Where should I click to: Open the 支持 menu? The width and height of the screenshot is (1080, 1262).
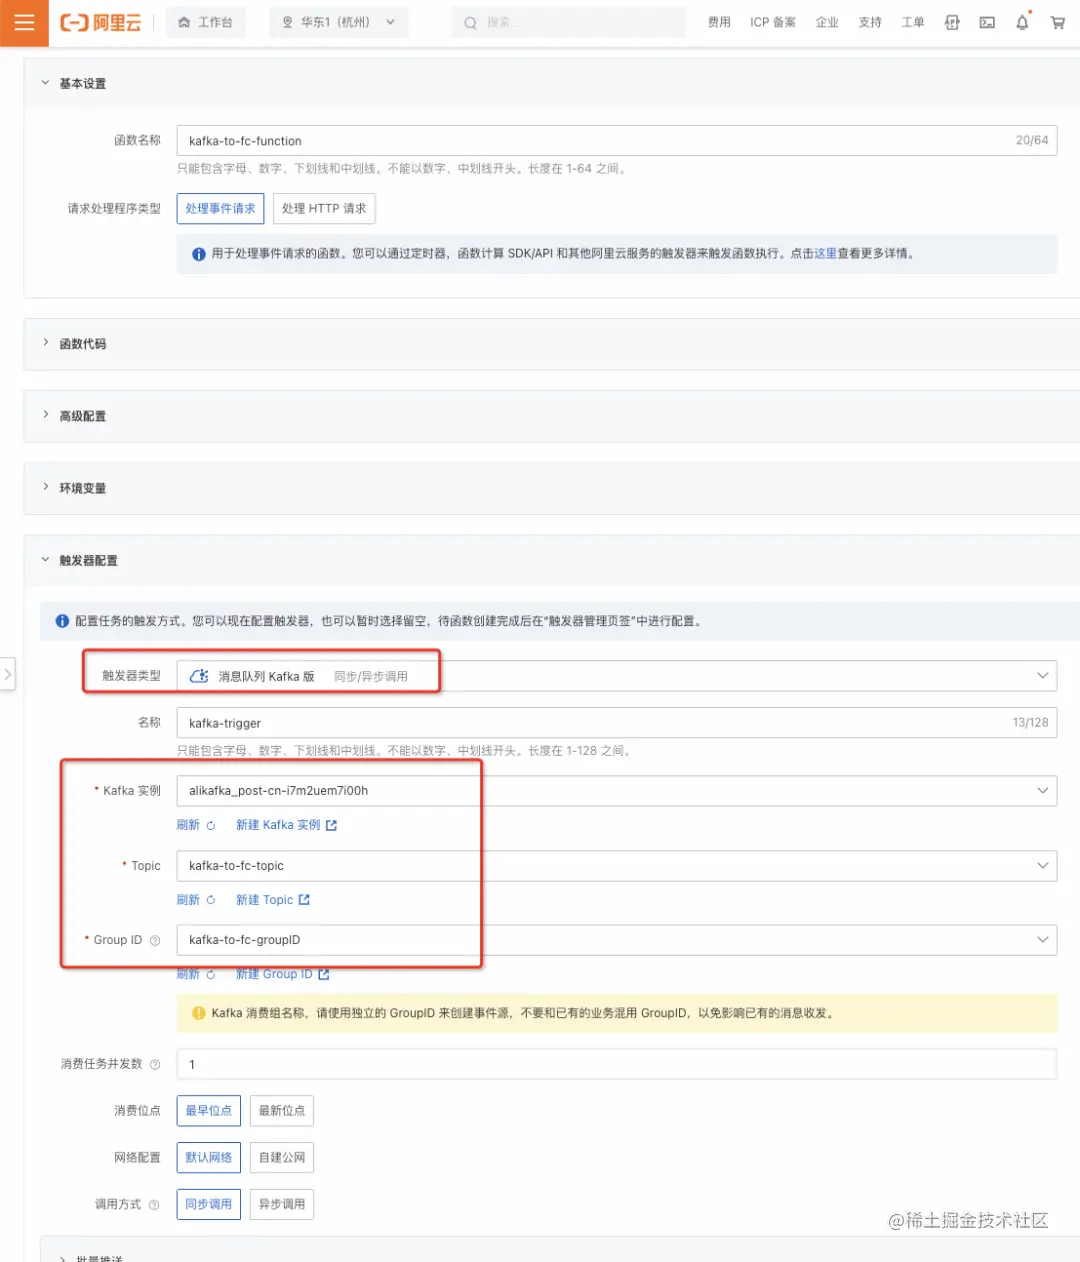click(870, 22)
